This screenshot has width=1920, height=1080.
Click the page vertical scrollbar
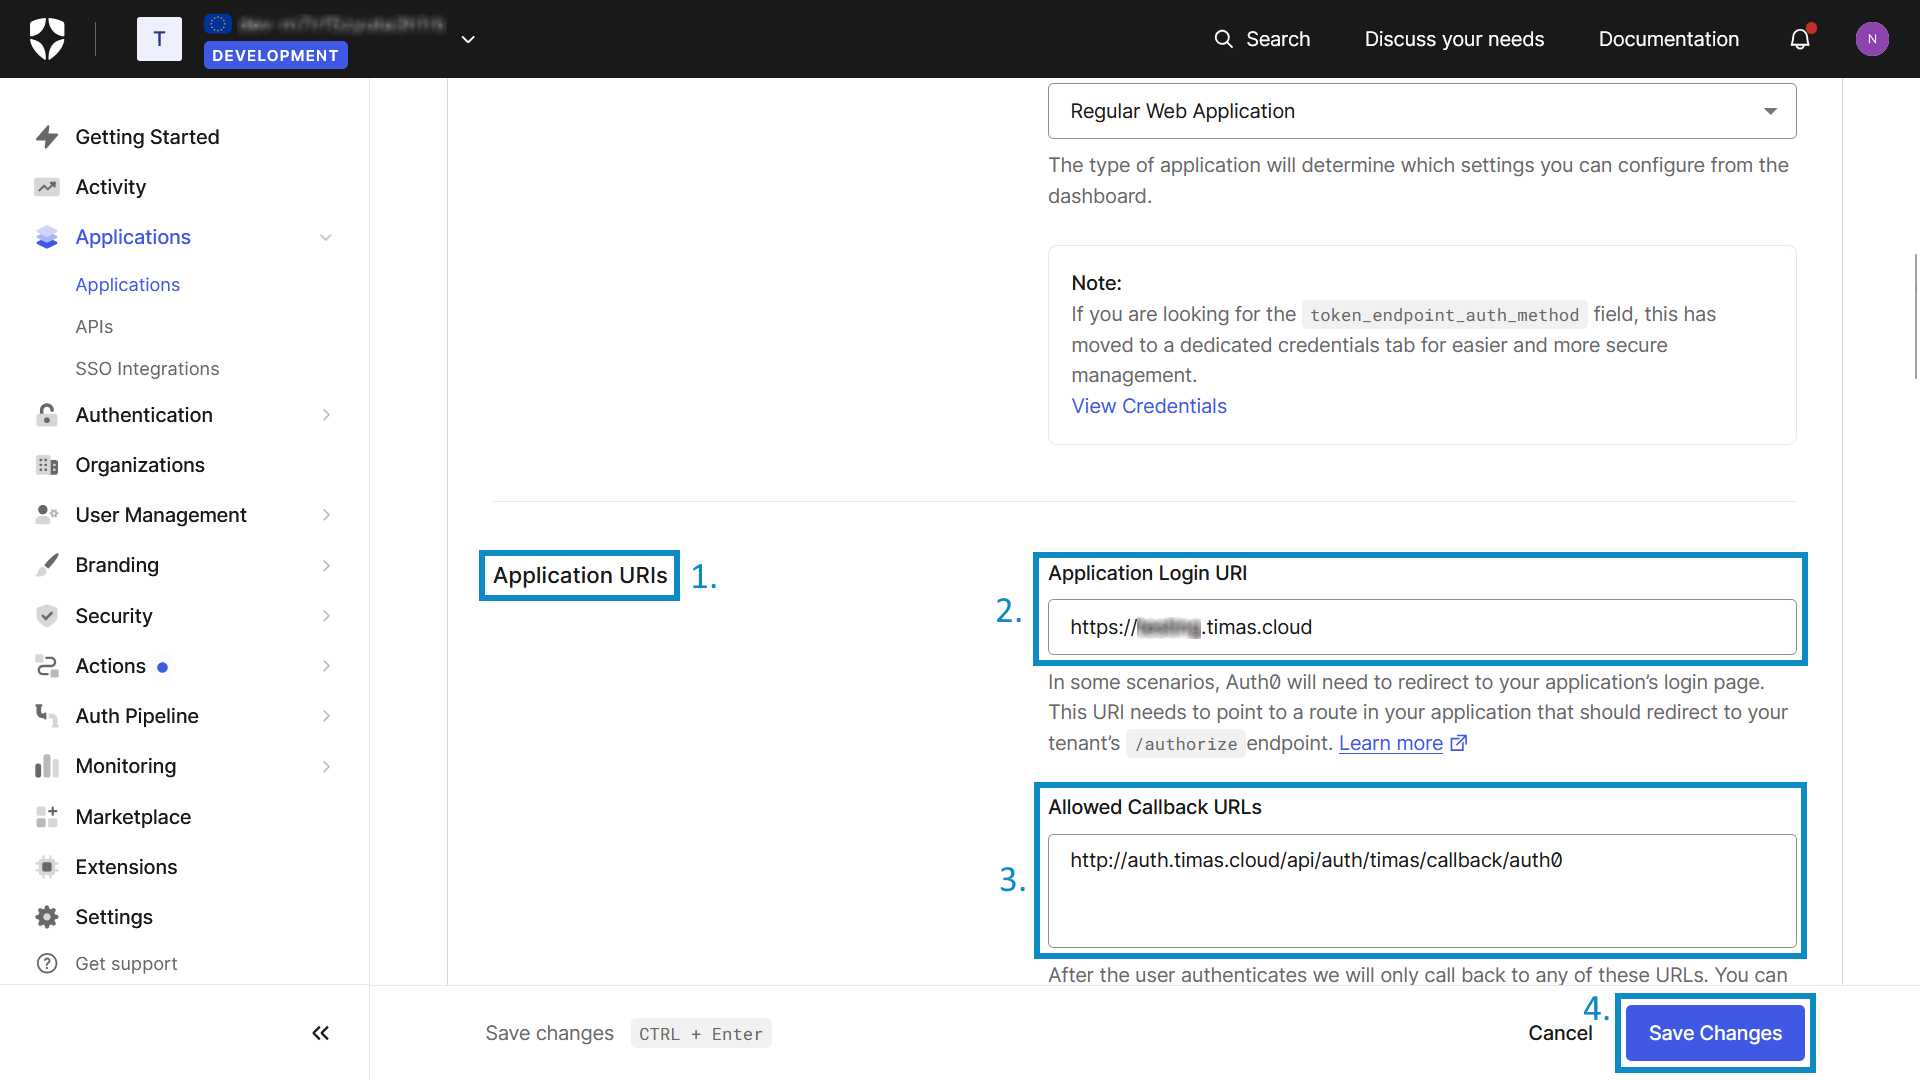click(x=1915, y=316)
